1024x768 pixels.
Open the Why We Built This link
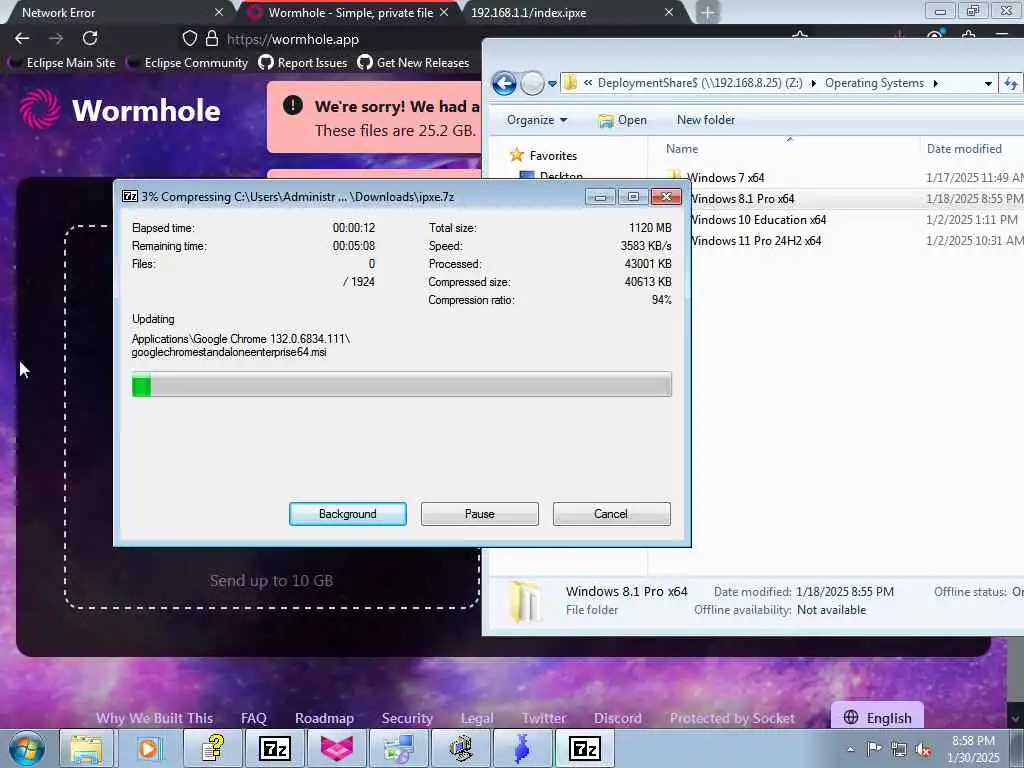[154, 718]
